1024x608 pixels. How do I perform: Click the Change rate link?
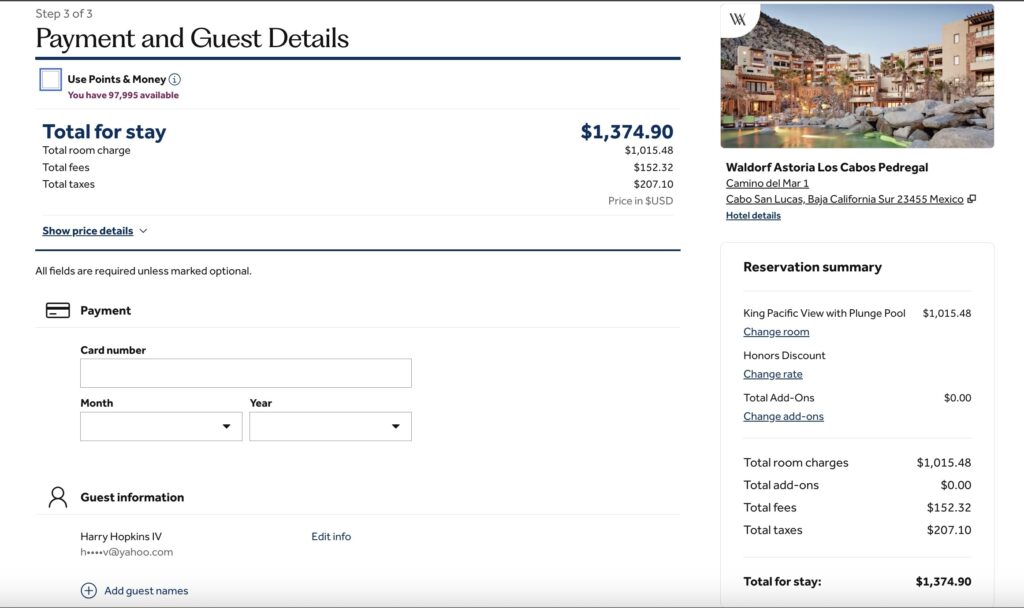tap(772, 374)
